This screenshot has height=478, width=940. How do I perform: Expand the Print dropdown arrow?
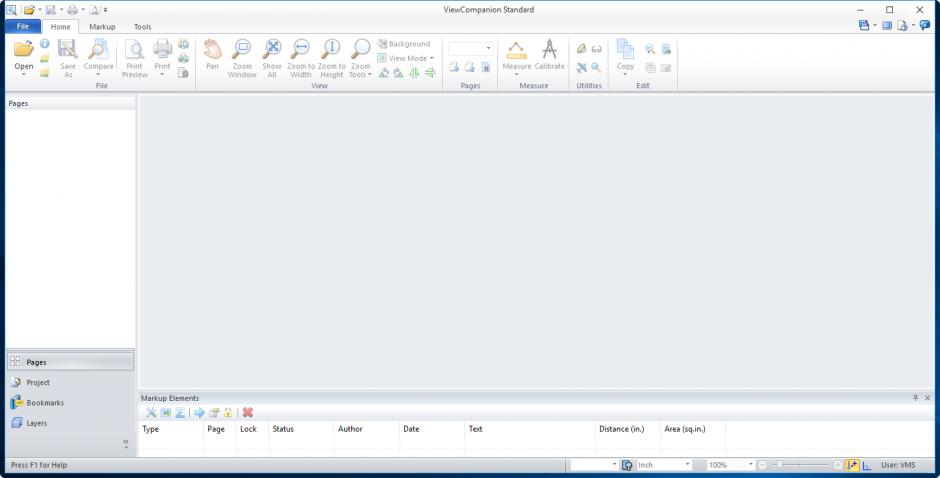click(162, 74)
